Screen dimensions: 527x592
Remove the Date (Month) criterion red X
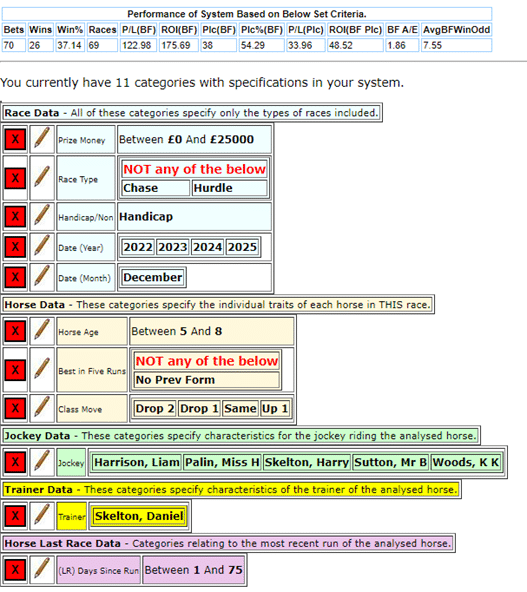[15, 278]
